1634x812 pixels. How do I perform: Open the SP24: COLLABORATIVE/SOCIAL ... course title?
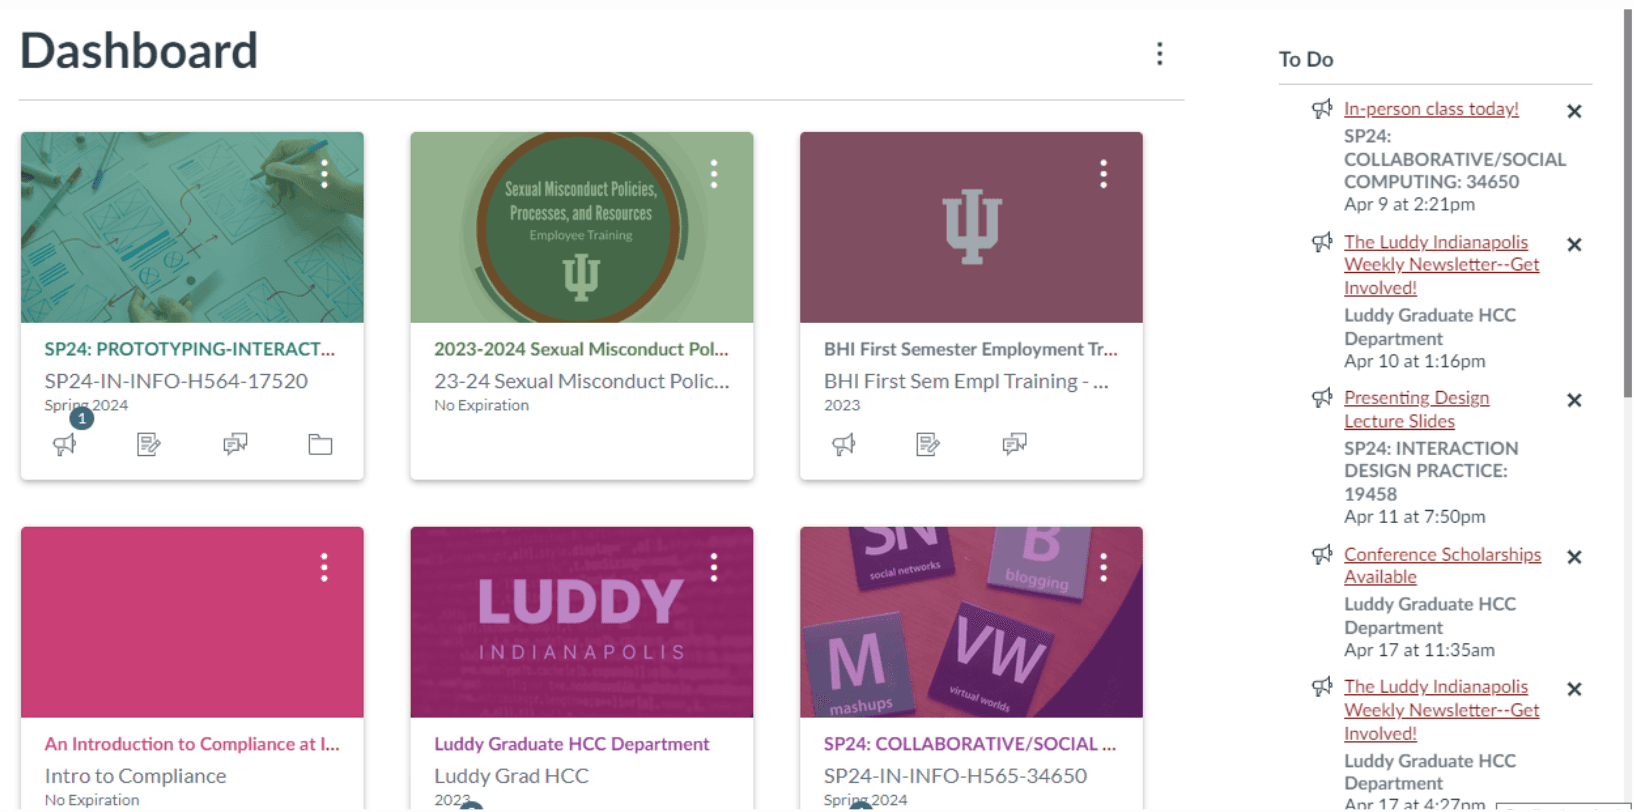point(970,744)
